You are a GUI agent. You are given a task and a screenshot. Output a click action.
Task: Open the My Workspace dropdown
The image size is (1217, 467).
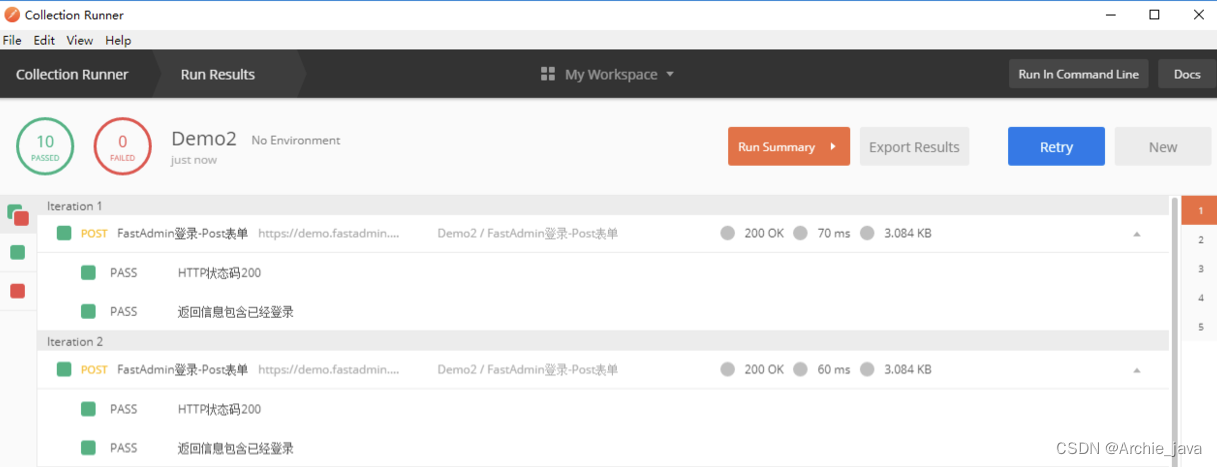(619, 74)
